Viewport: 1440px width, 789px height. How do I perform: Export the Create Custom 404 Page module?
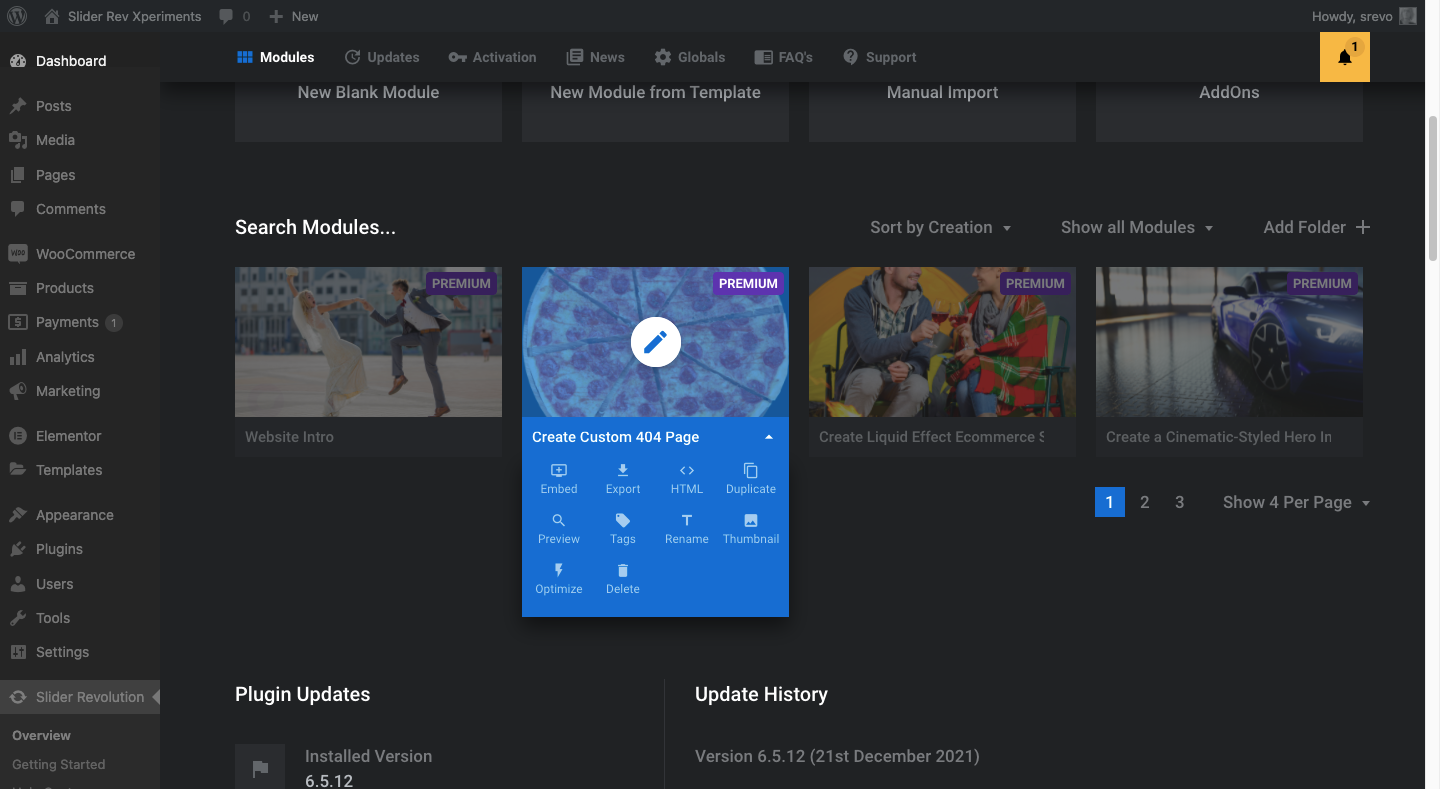click(x=623, y=479)
